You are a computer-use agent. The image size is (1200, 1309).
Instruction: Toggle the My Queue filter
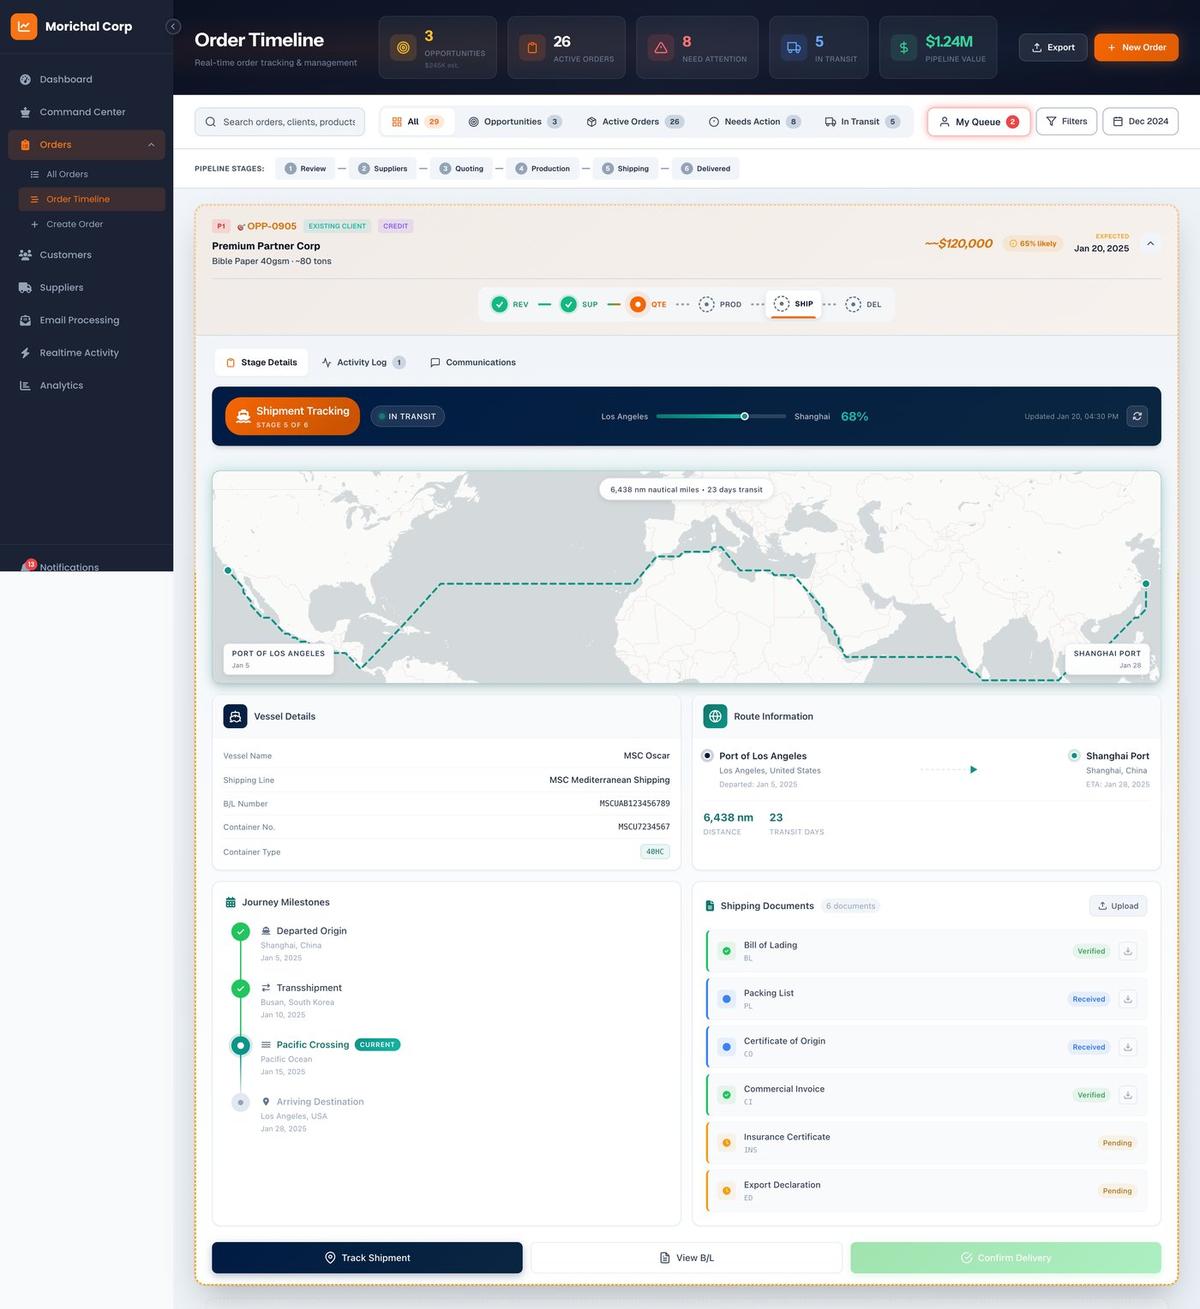tap(978, 122)
